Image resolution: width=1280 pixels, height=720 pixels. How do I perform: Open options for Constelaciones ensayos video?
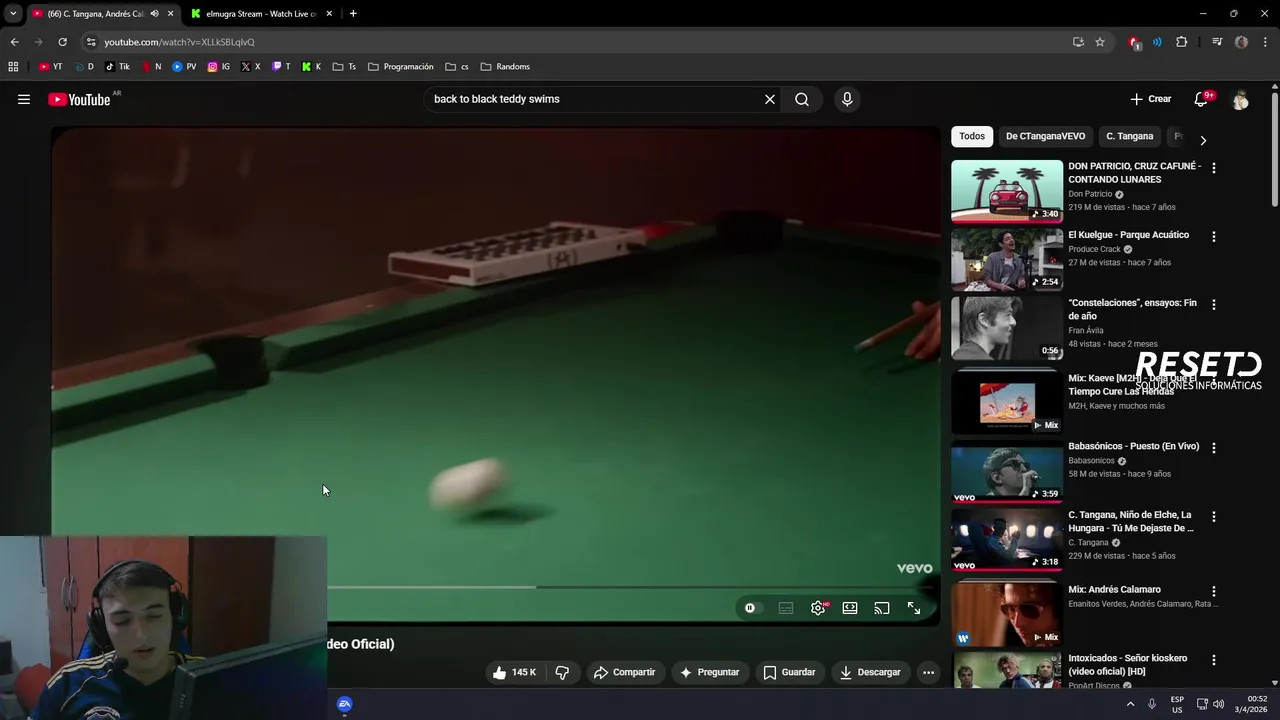pyautogui.click(x=1214, y=305)
